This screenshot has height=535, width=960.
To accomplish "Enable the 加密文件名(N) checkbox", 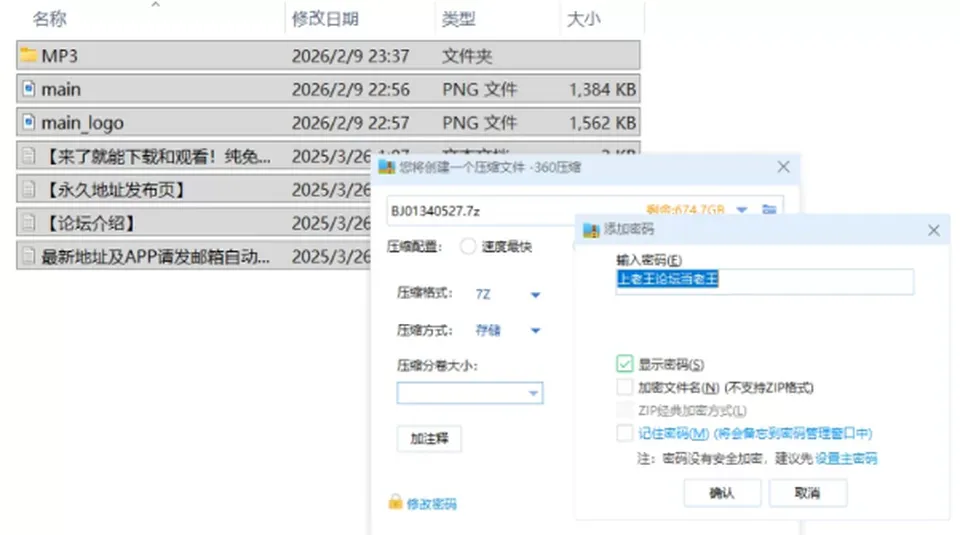I will (624, 387).
